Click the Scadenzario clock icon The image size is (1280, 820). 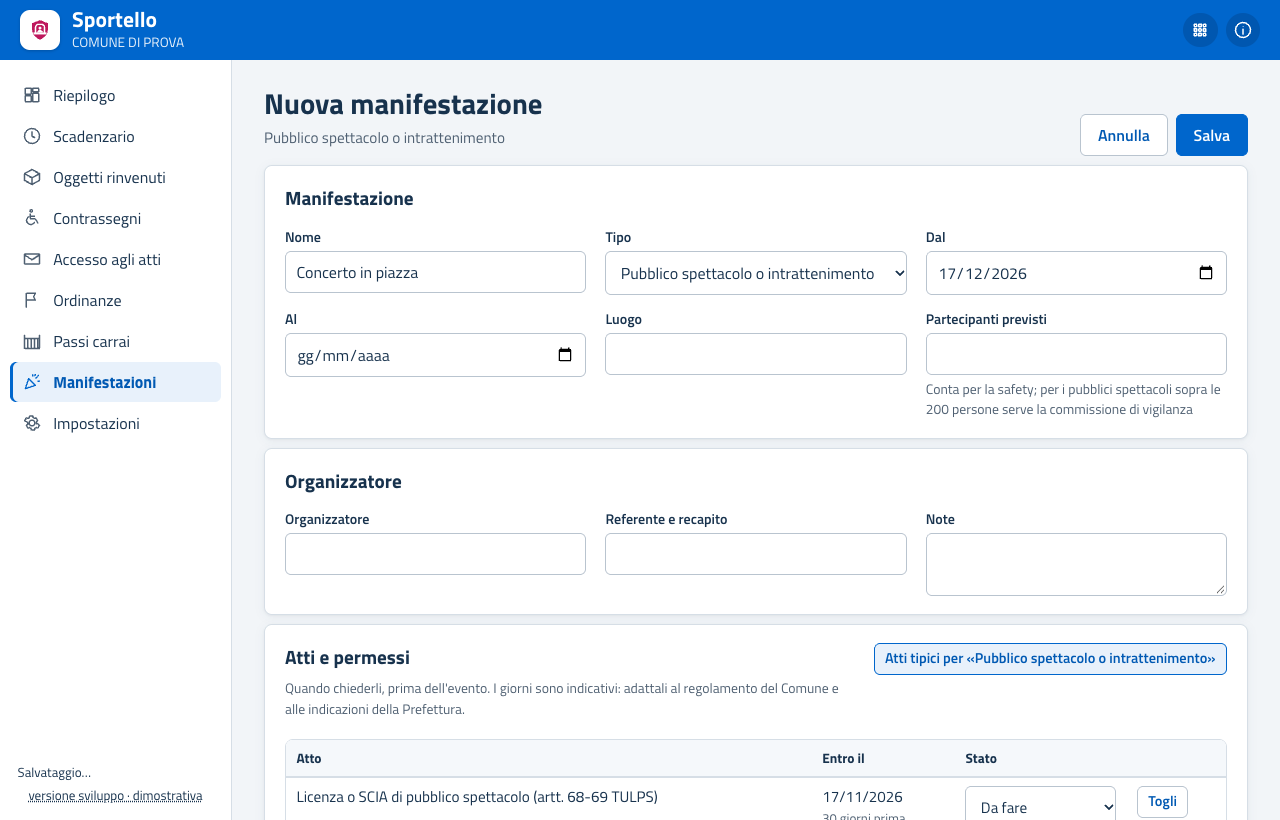32,136
